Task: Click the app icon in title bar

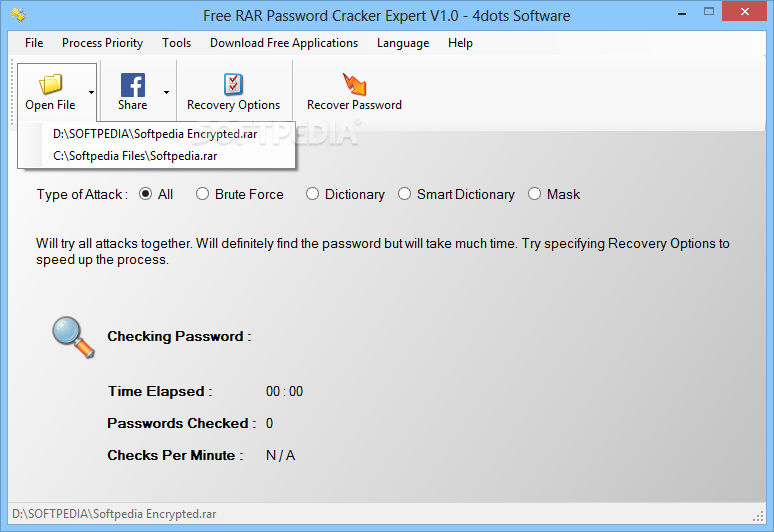Action: coord(19,15)
